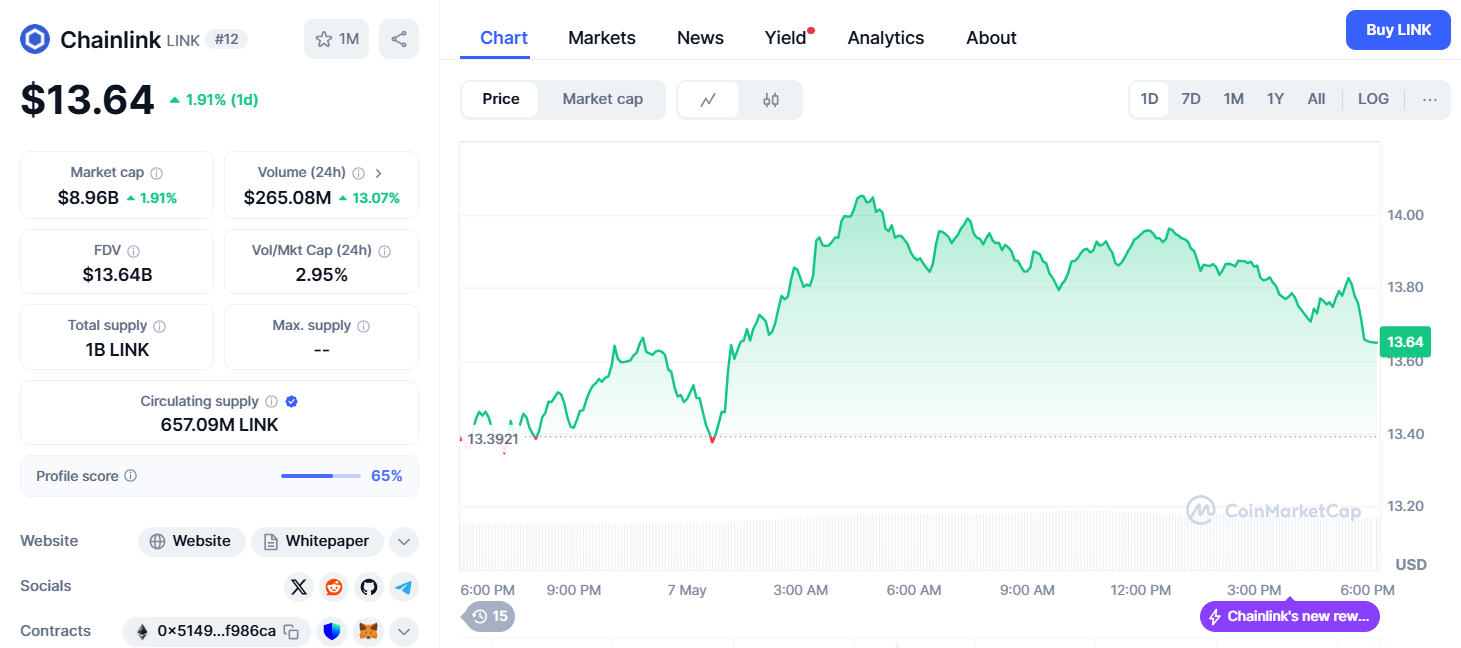Click the history events badge showing 15
The image size is (1461, 648).
pos(490,616)
